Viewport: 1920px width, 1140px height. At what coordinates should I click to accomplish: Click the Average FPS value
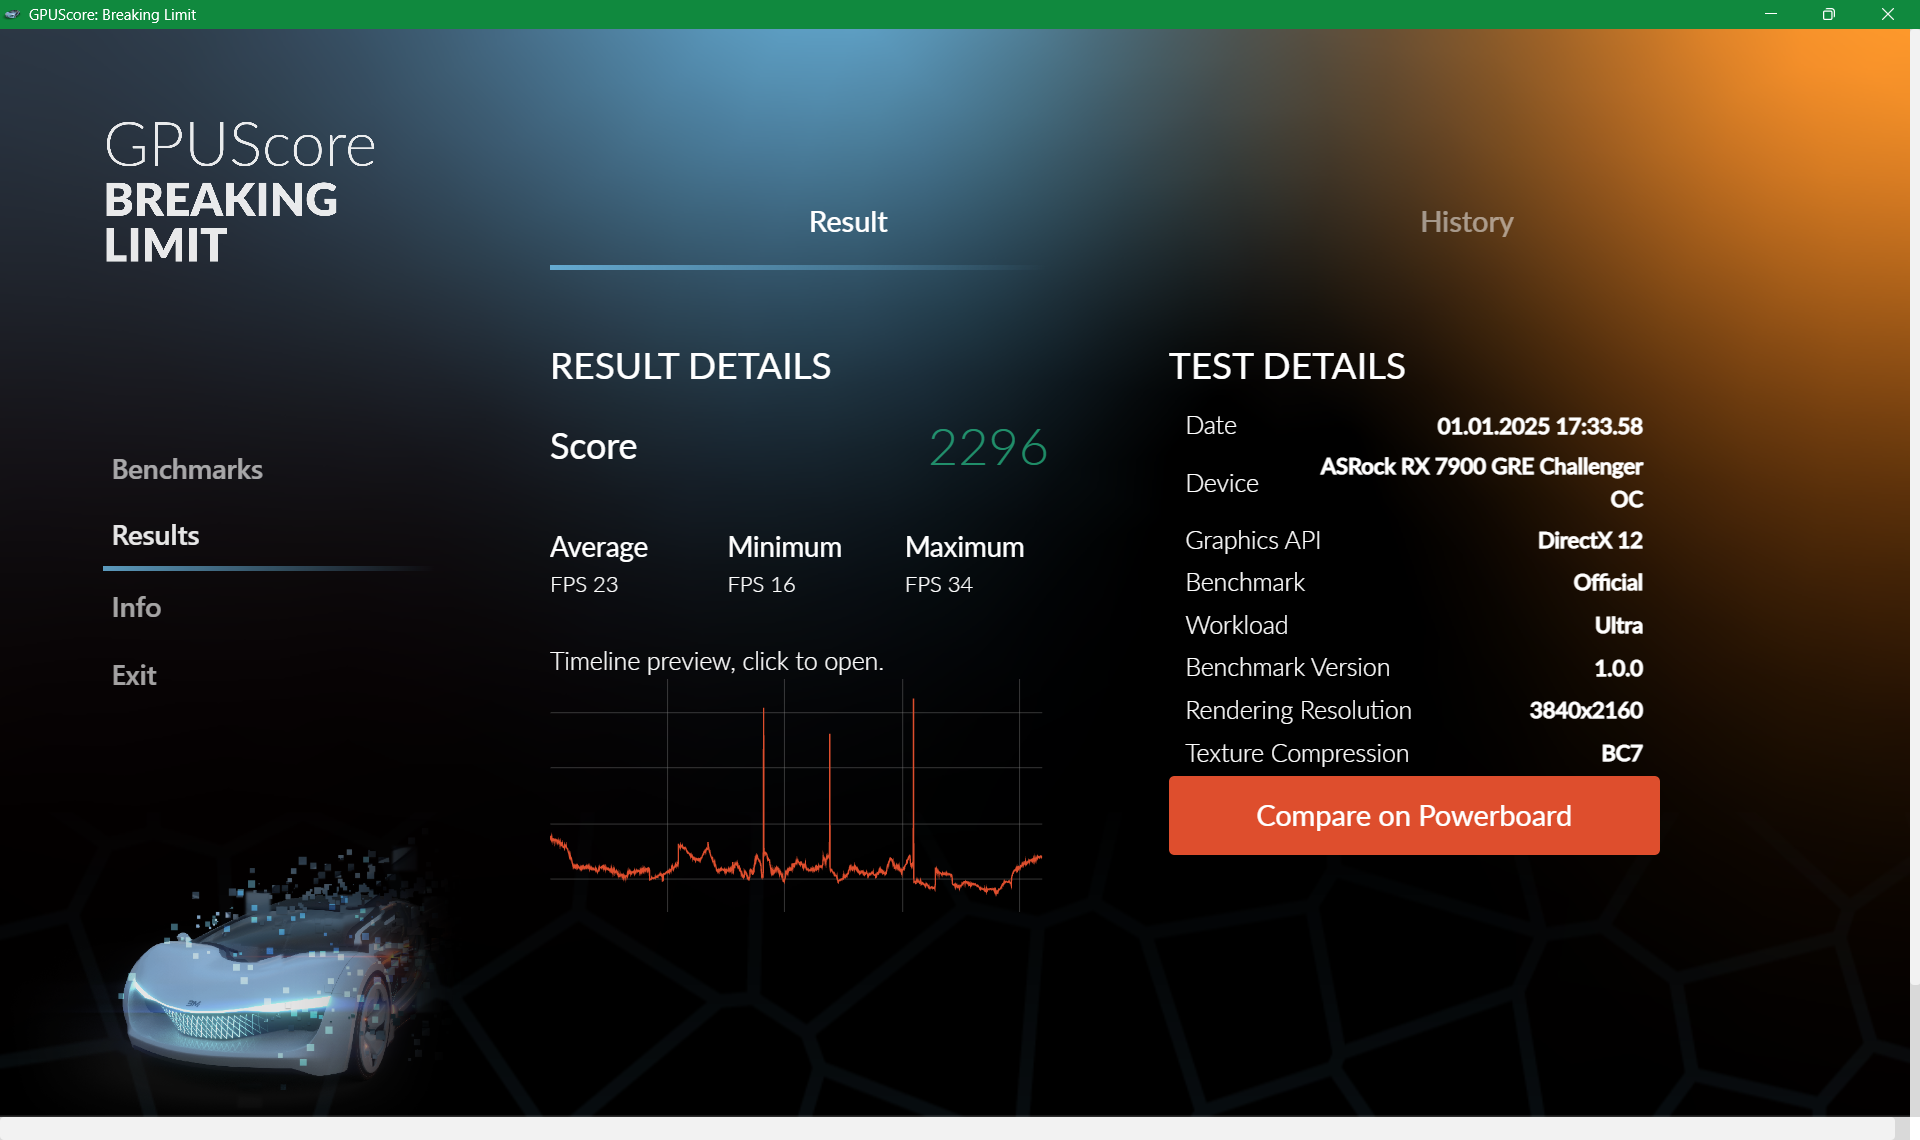coord(584,584)
